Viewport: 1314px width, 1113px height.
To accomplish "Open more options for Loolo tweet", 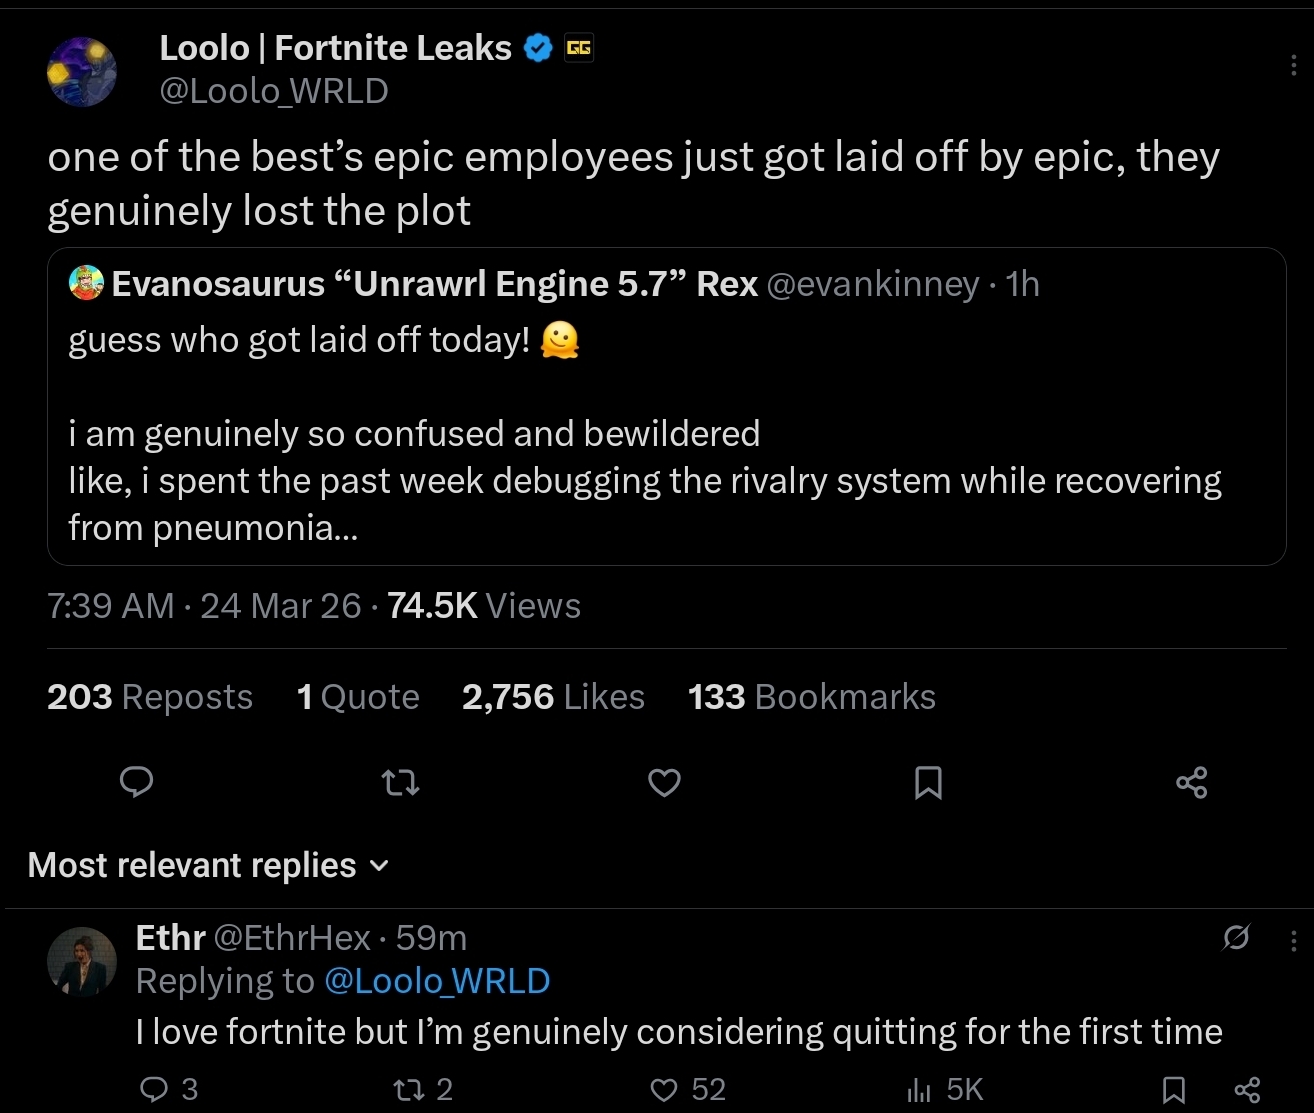I will coord(1294,66).
